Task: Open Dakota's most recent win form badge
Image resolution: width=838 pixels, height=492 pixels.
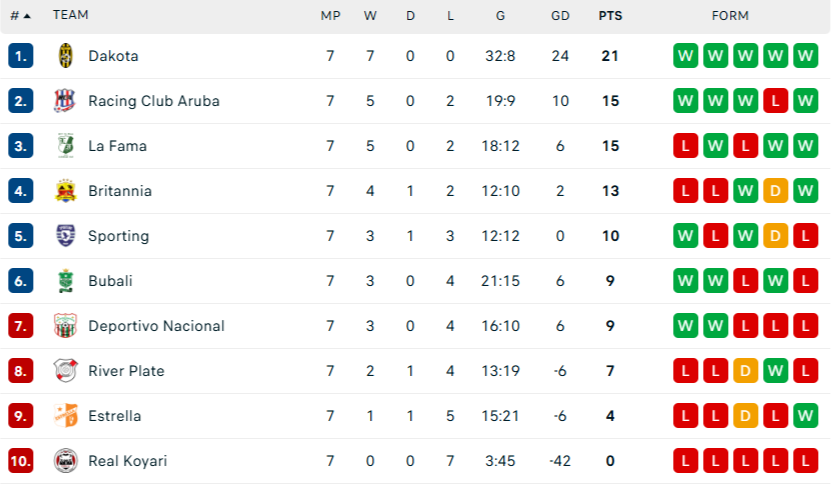Action: [805, 56]
